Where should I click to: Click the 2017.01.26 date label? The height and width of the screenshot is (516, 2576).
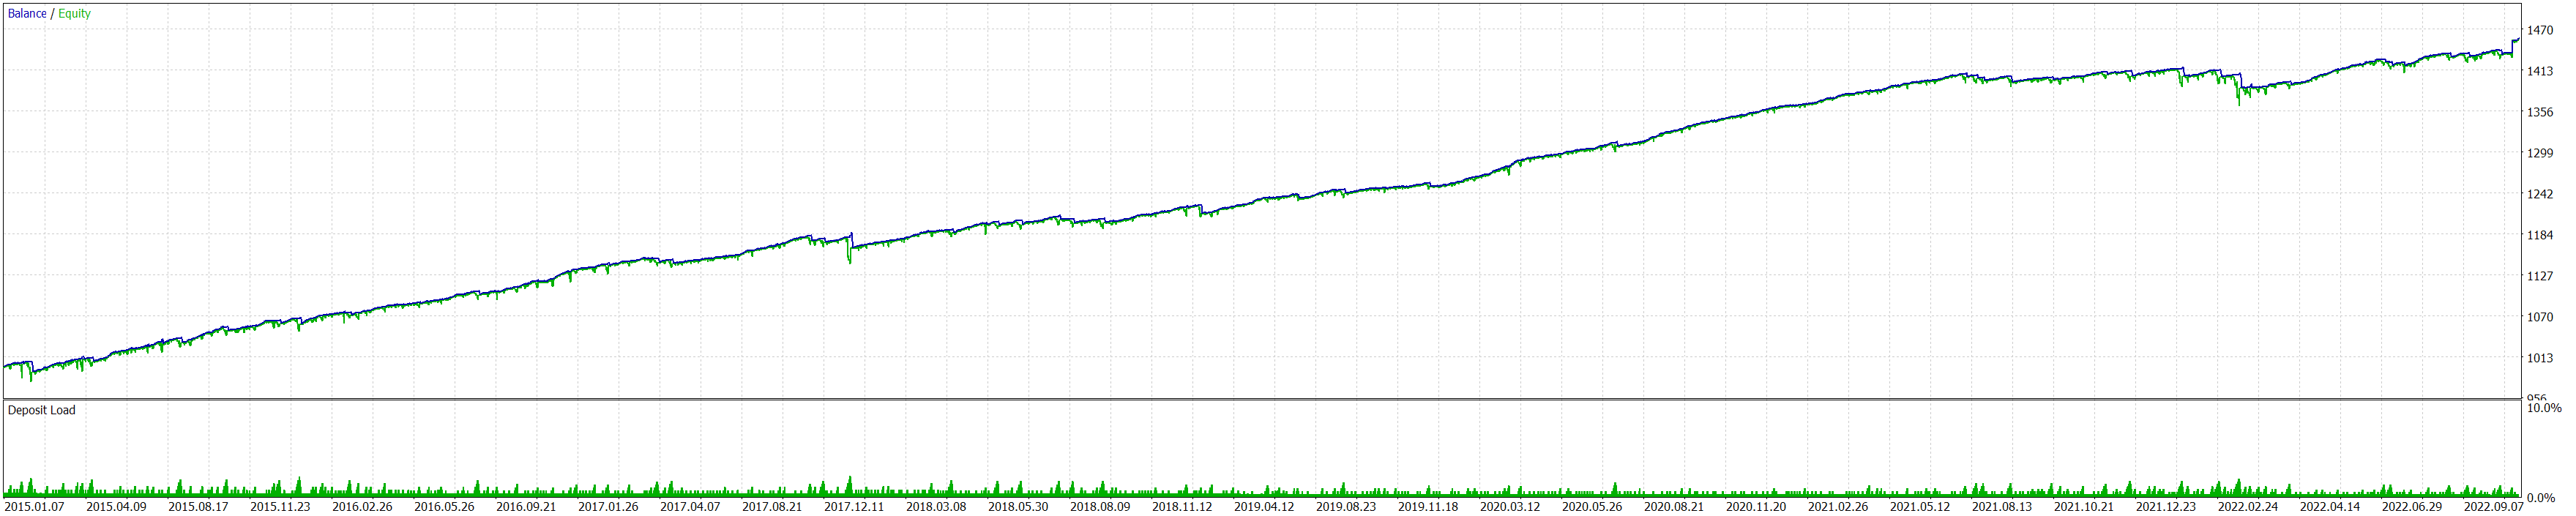(608, 507)
